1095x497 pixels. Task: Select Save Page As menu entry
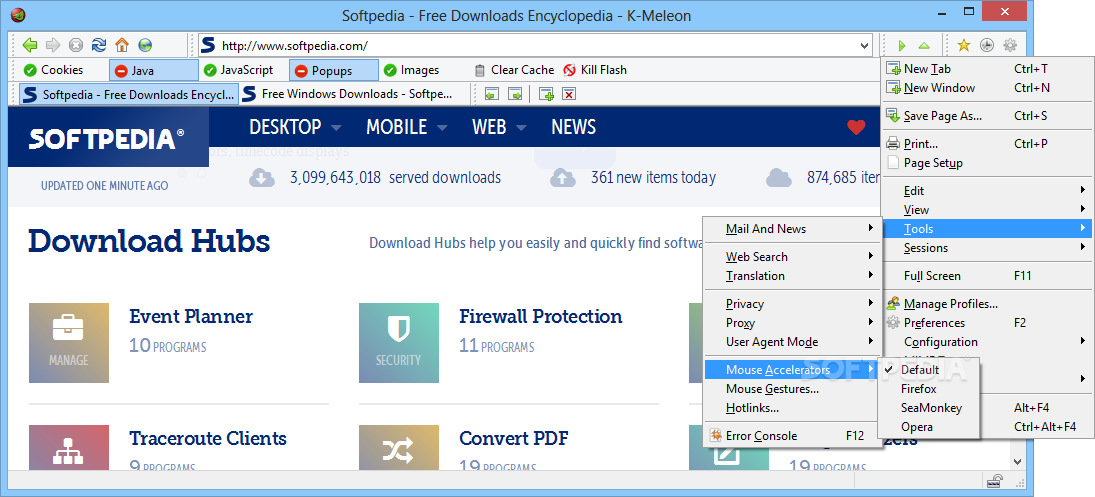coord(987,116)
